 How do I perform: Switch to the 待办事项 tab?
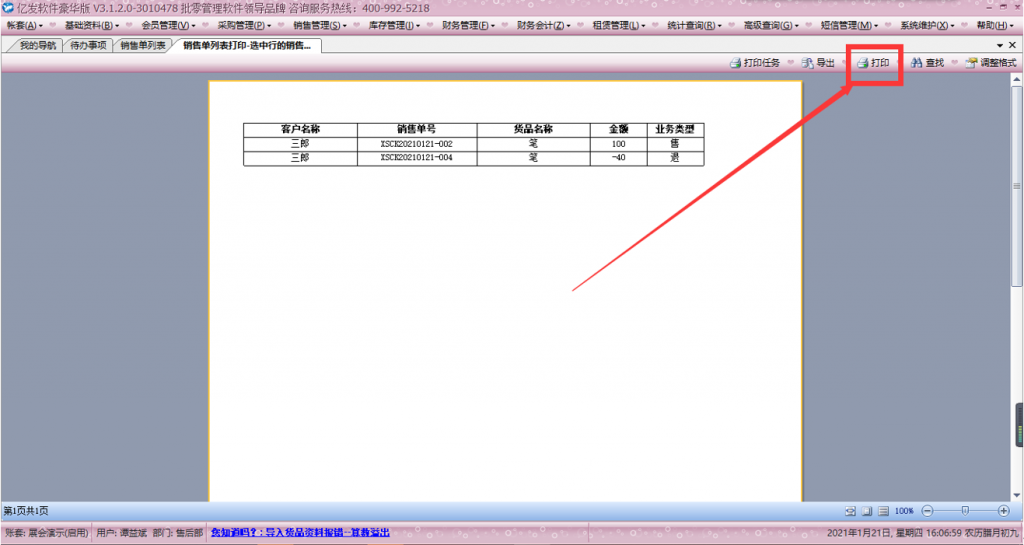[x=88, y=46]
